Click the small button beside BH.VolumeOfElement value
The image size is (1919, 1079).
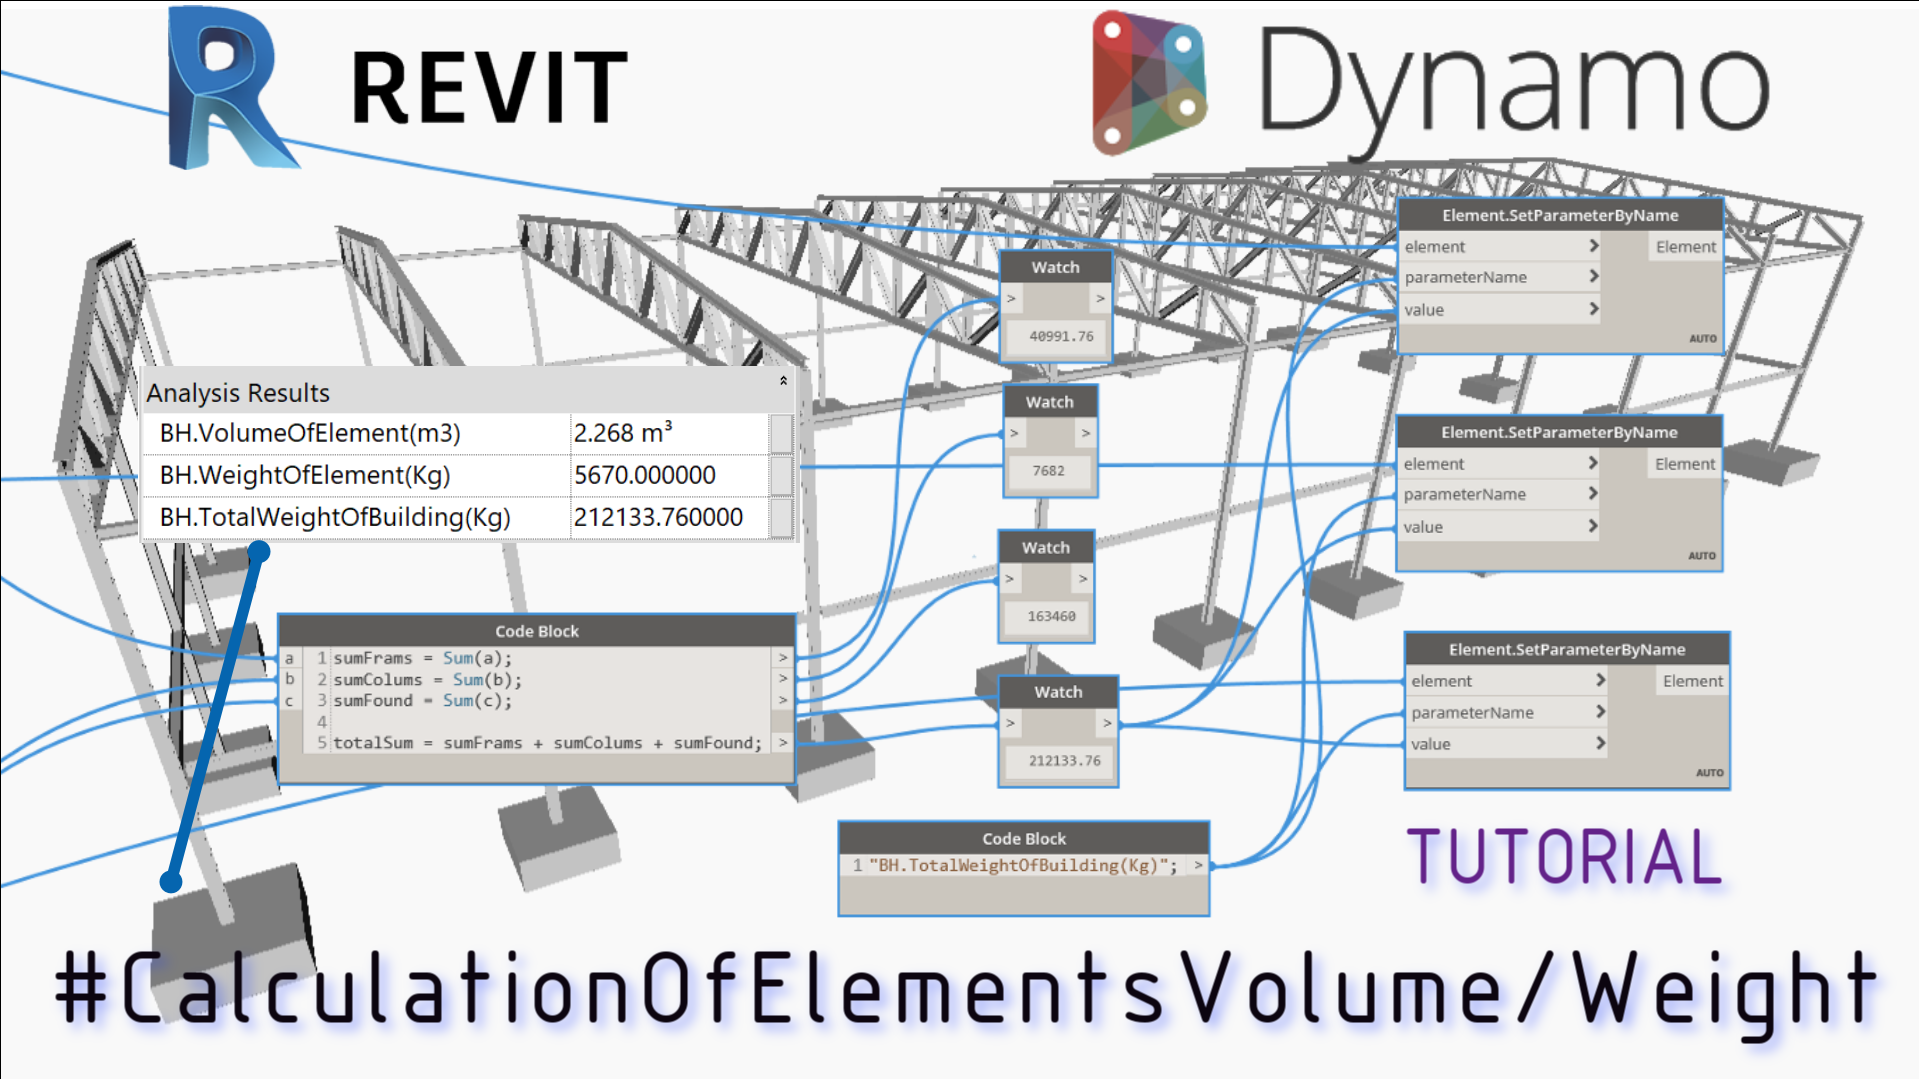coord(781,434)
